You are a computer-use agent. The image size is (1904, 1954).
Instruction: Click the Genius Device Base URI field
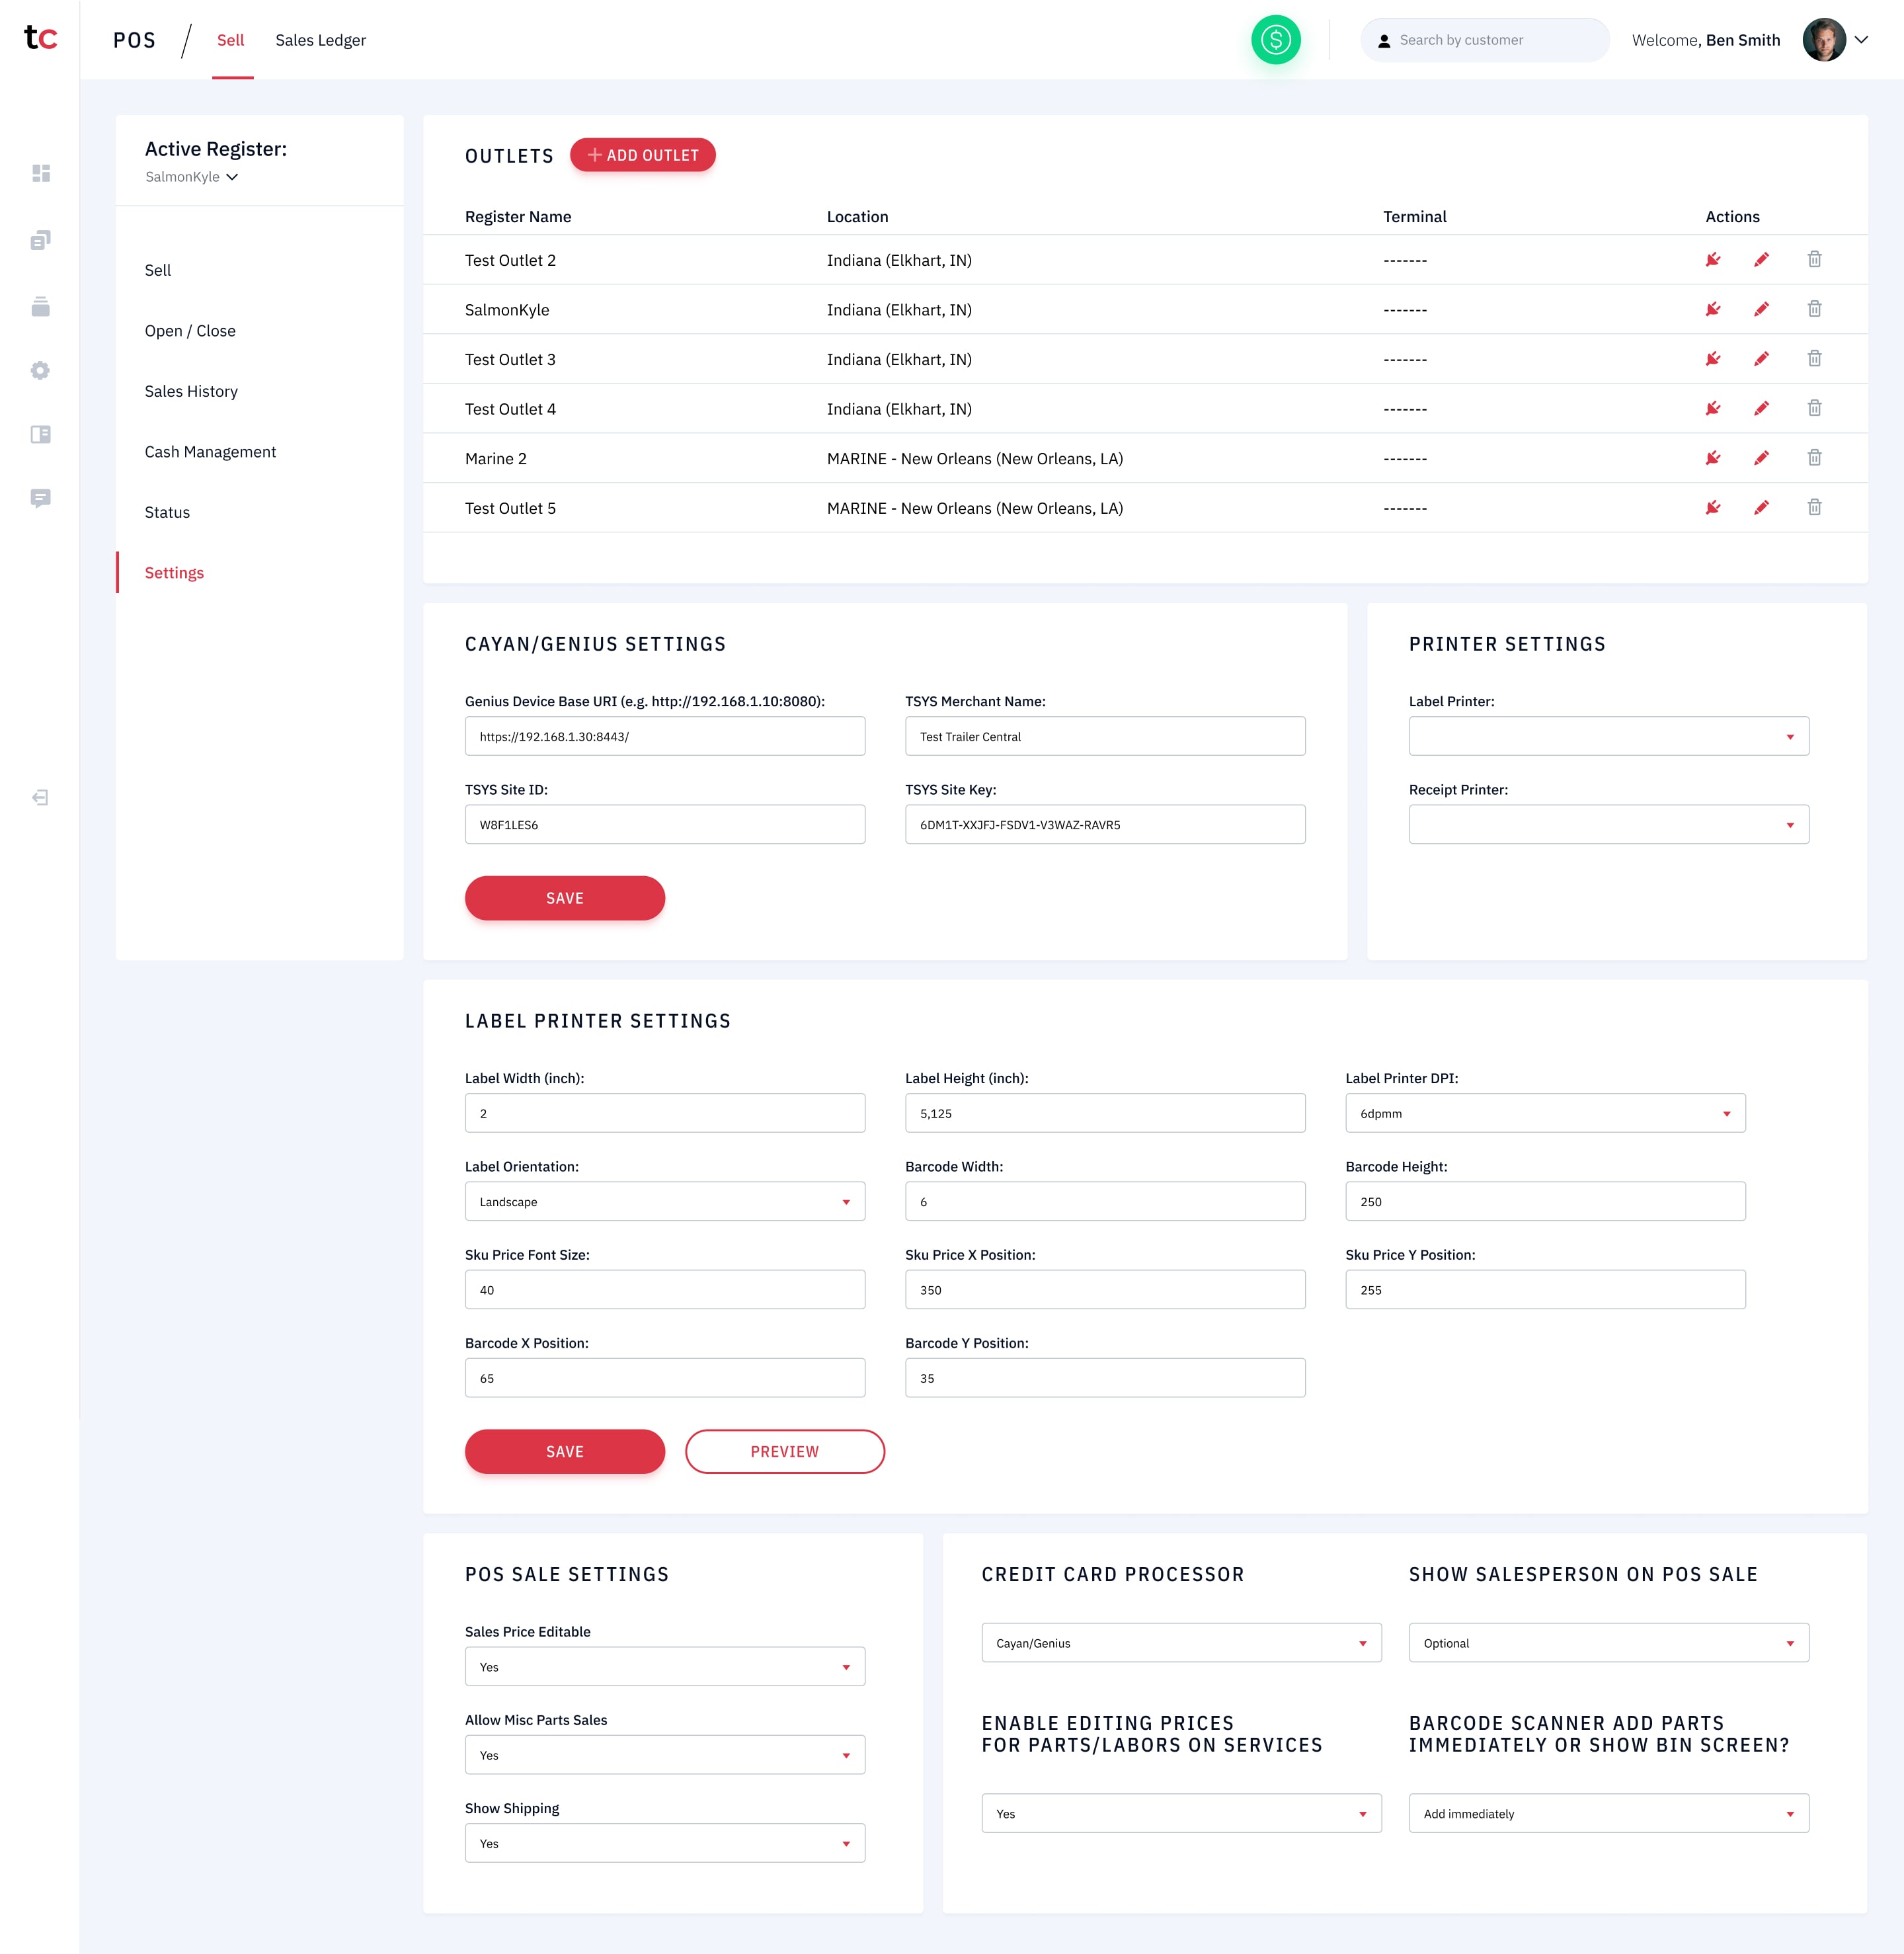(x=665, y=736)
